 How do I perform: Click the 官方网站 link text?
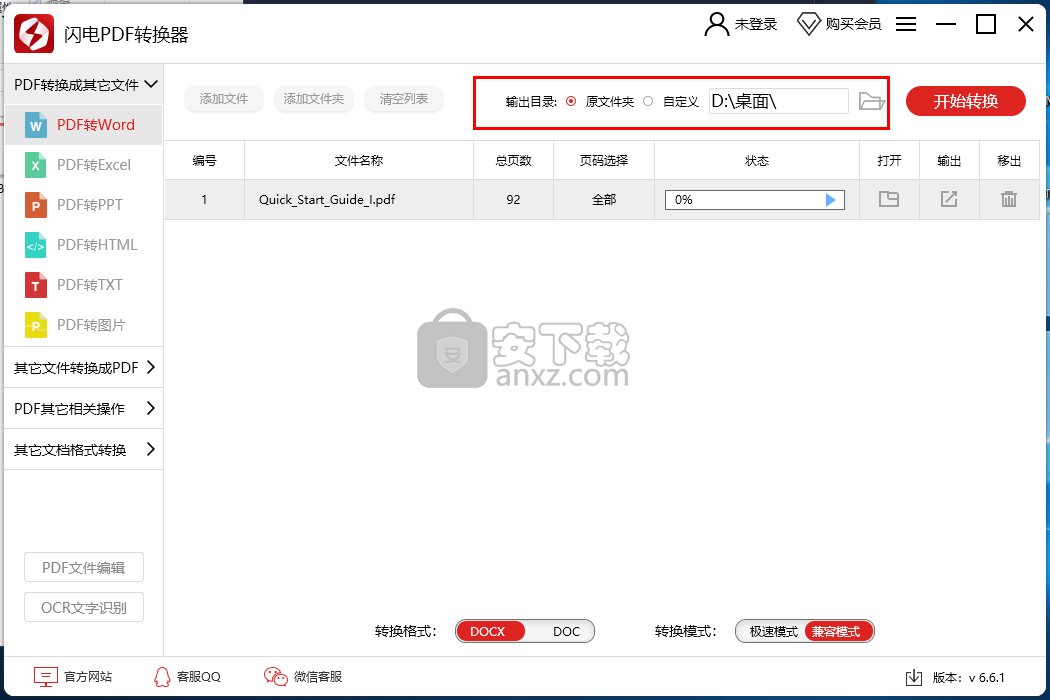point(88,677)
